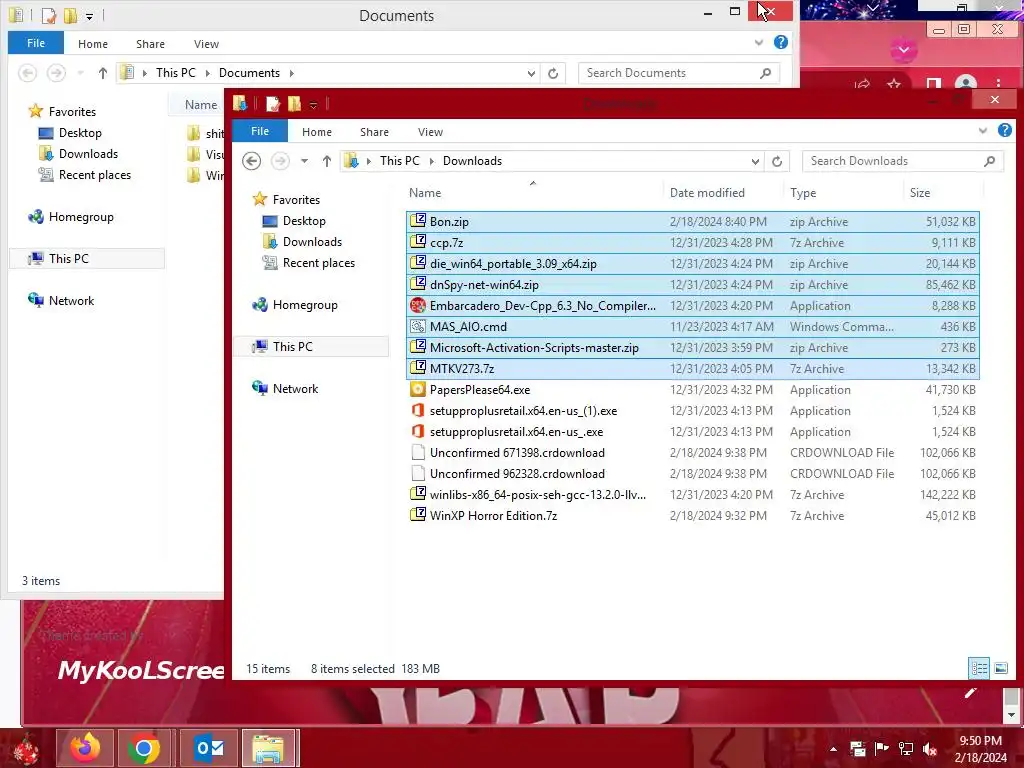This screenshot has width=1024, height=768.
Task: Click the Start button ornament icon
Action: click(x=26, y=749)
